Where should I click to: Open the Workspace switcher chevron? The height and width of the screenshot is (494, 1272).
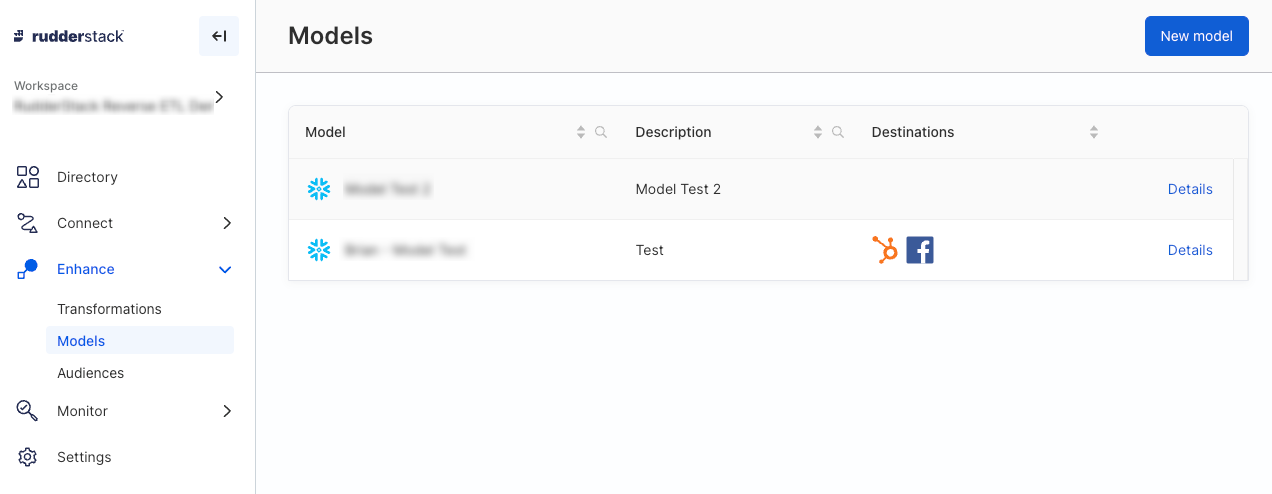[x=220, y=97]
